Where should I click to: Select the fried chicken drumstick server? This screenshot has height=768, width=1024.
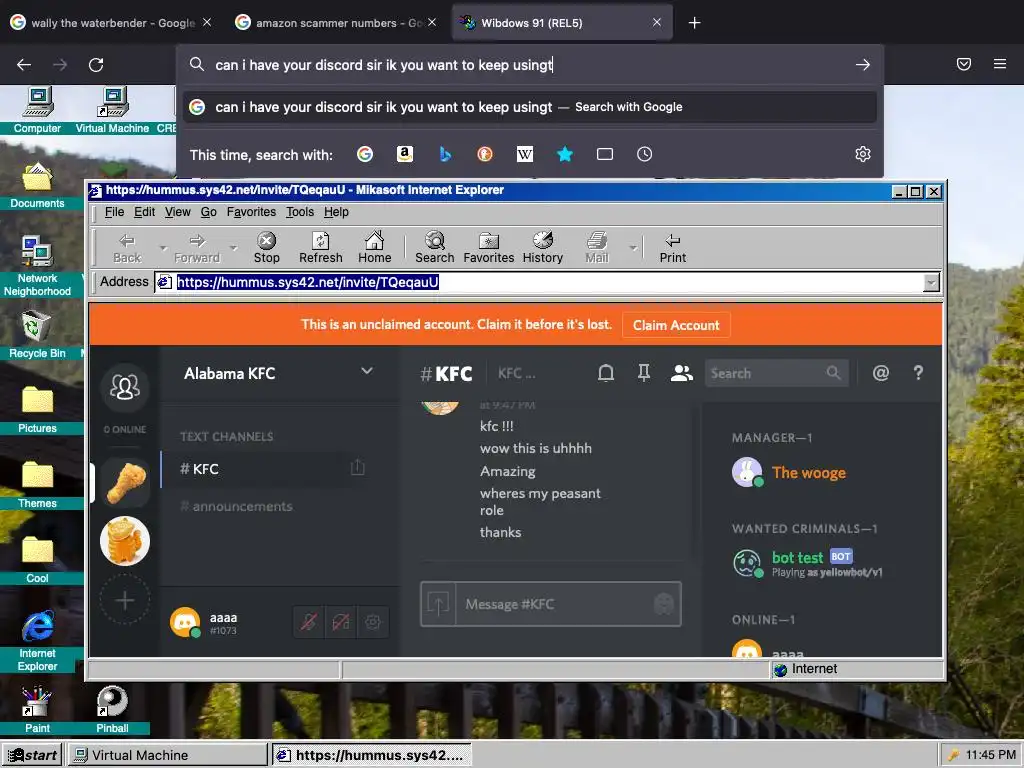pos(125,483)
